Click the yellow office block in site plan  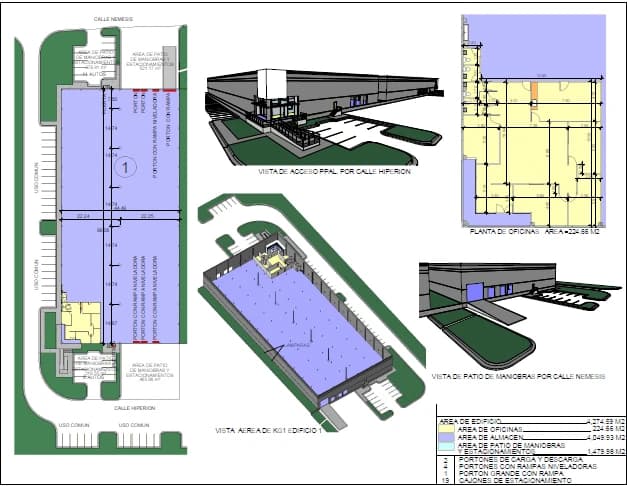click(x=79, y=322)
